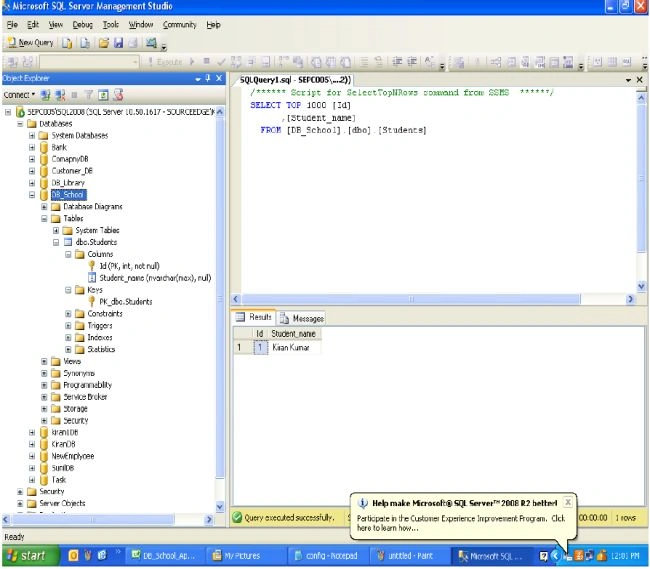Switch to the Messages tab

301,318
